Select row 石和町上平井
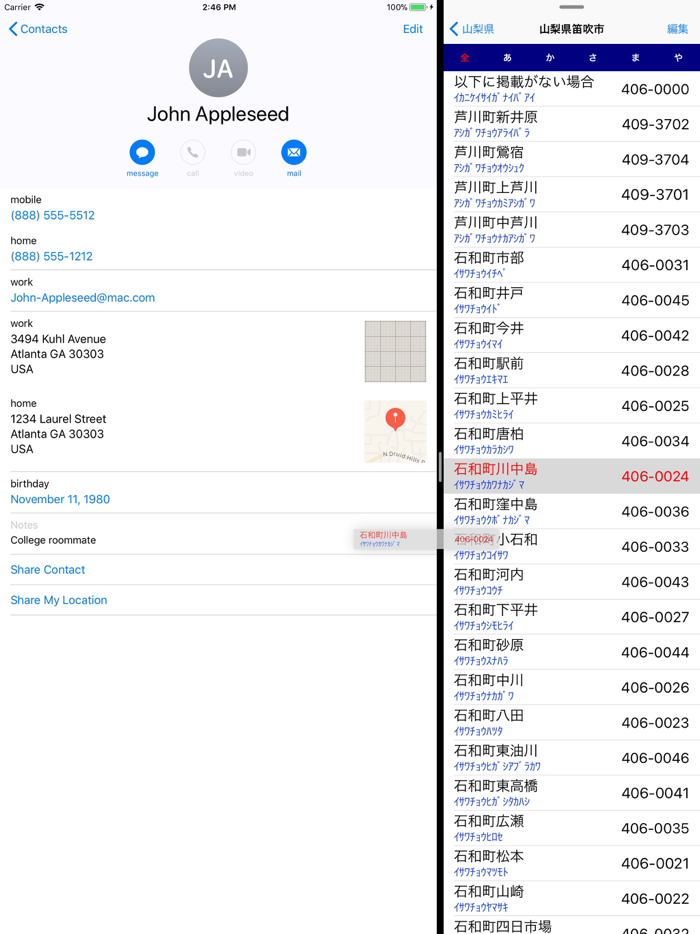 [572, 405]
